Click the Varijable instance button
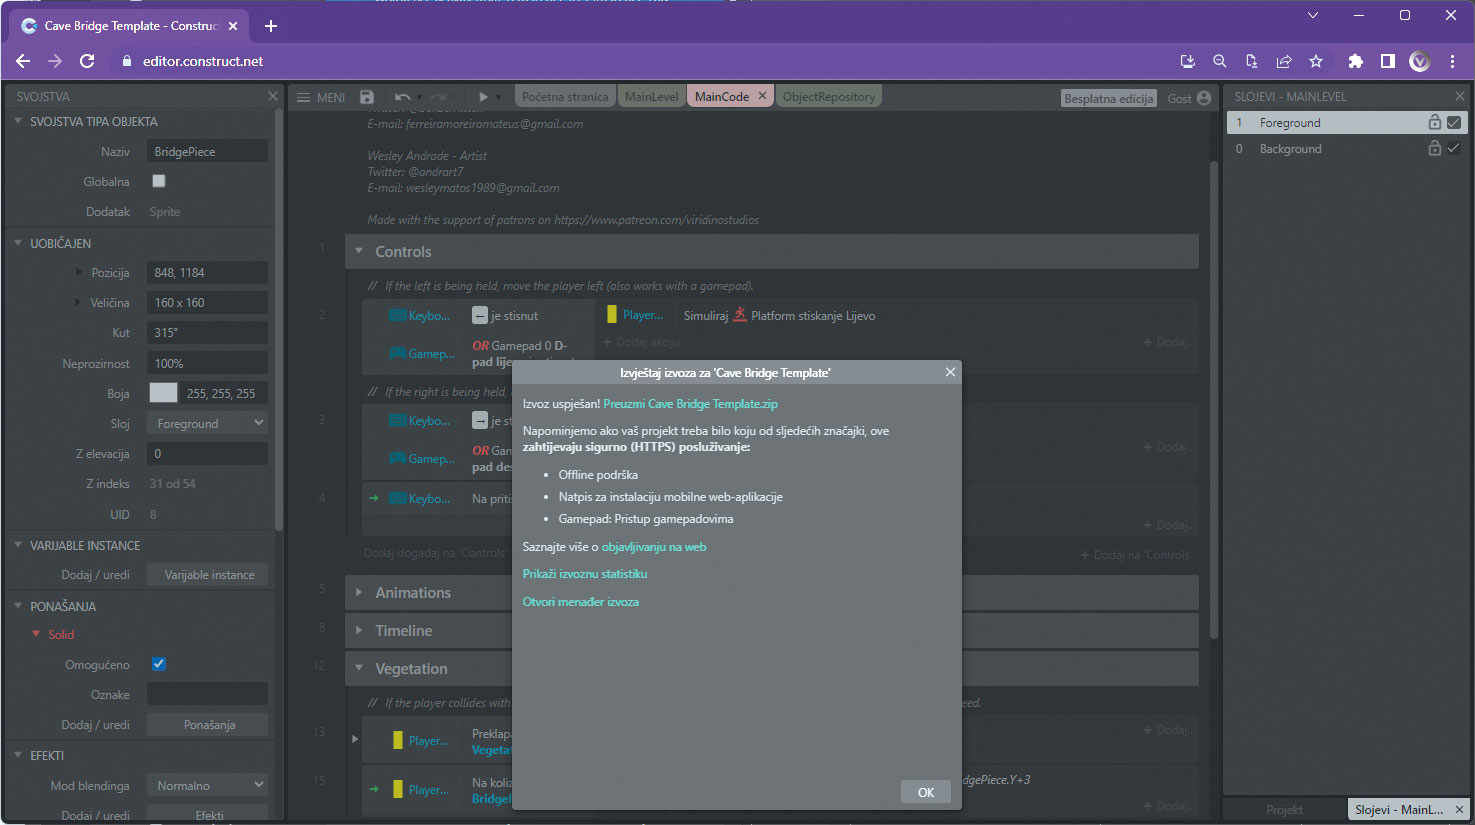 coord(208,575)
